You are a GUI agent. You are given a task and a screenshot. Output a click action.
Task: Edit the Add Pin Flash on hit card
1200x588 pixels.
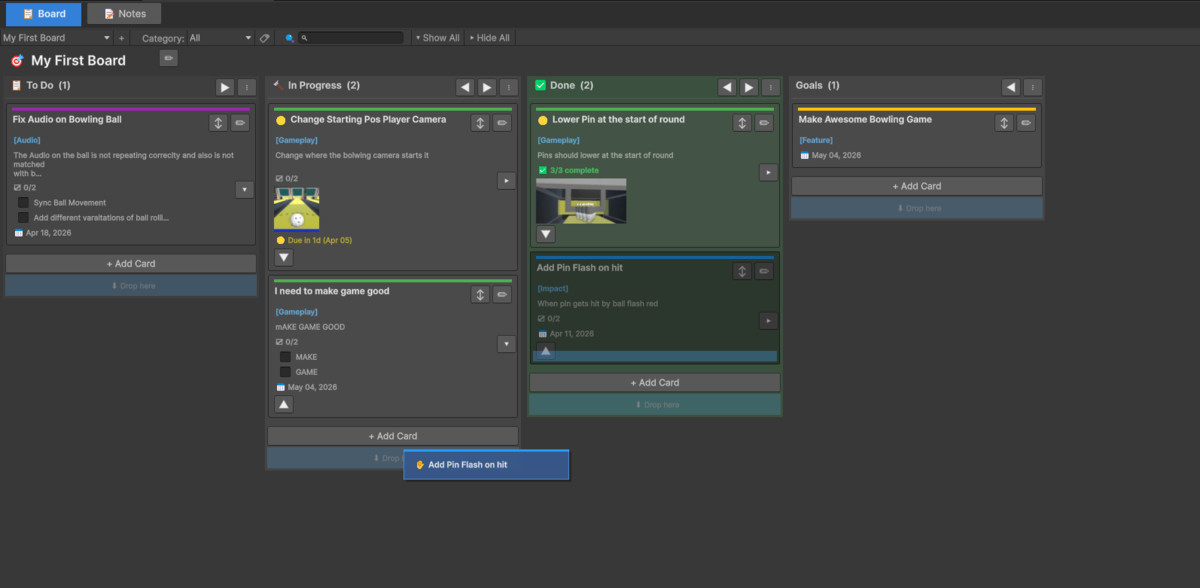[x=764, y=271]
